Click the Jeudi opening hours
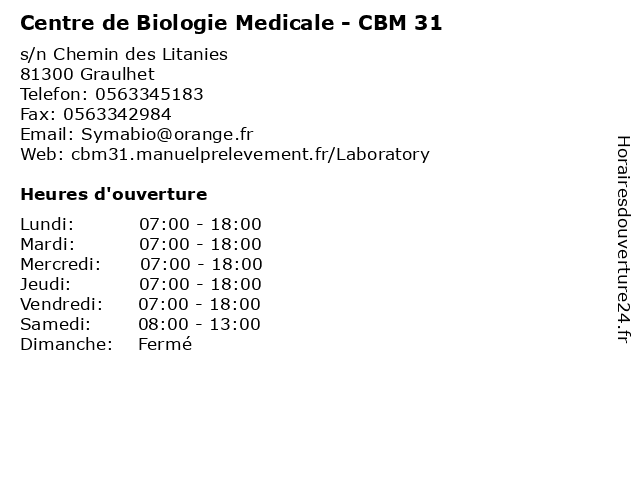This screenshot has width=640, height=480. [x=200, y=284]
